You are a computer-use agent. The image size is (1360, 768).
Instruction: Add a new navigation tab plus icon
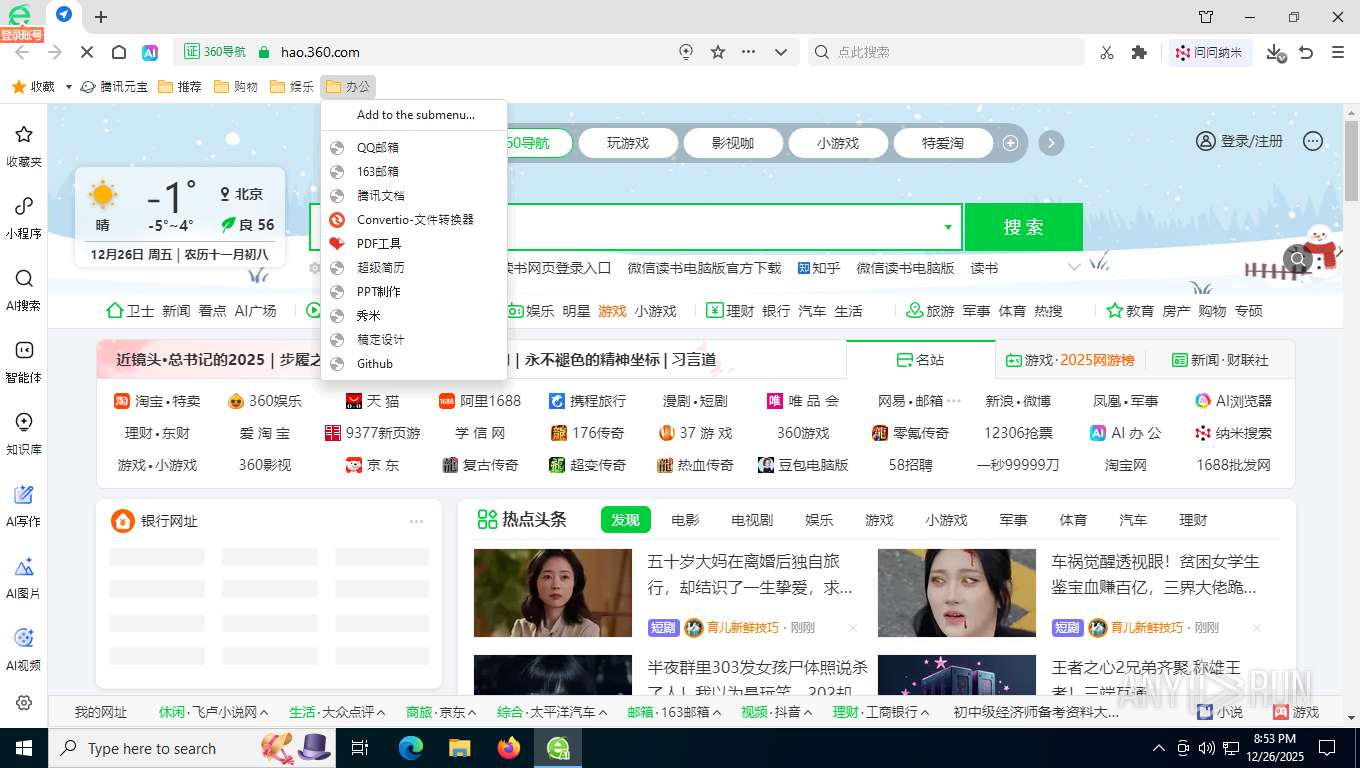point(1010,143)
